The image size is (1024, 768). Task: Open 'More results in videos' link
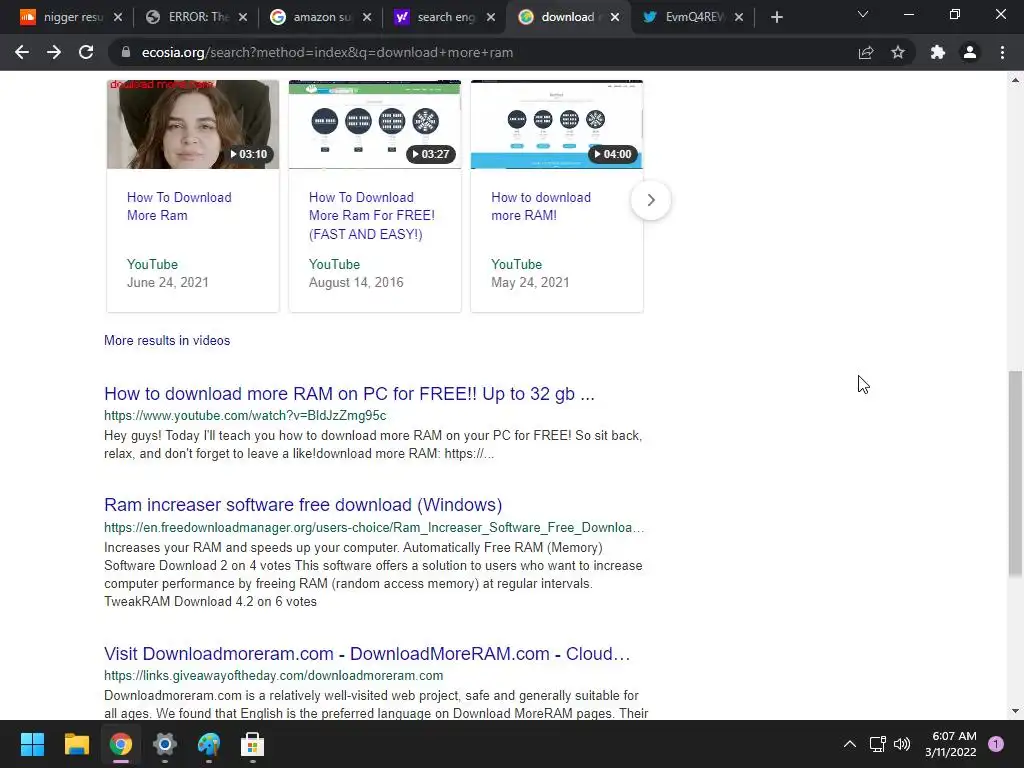pos(167,340)
